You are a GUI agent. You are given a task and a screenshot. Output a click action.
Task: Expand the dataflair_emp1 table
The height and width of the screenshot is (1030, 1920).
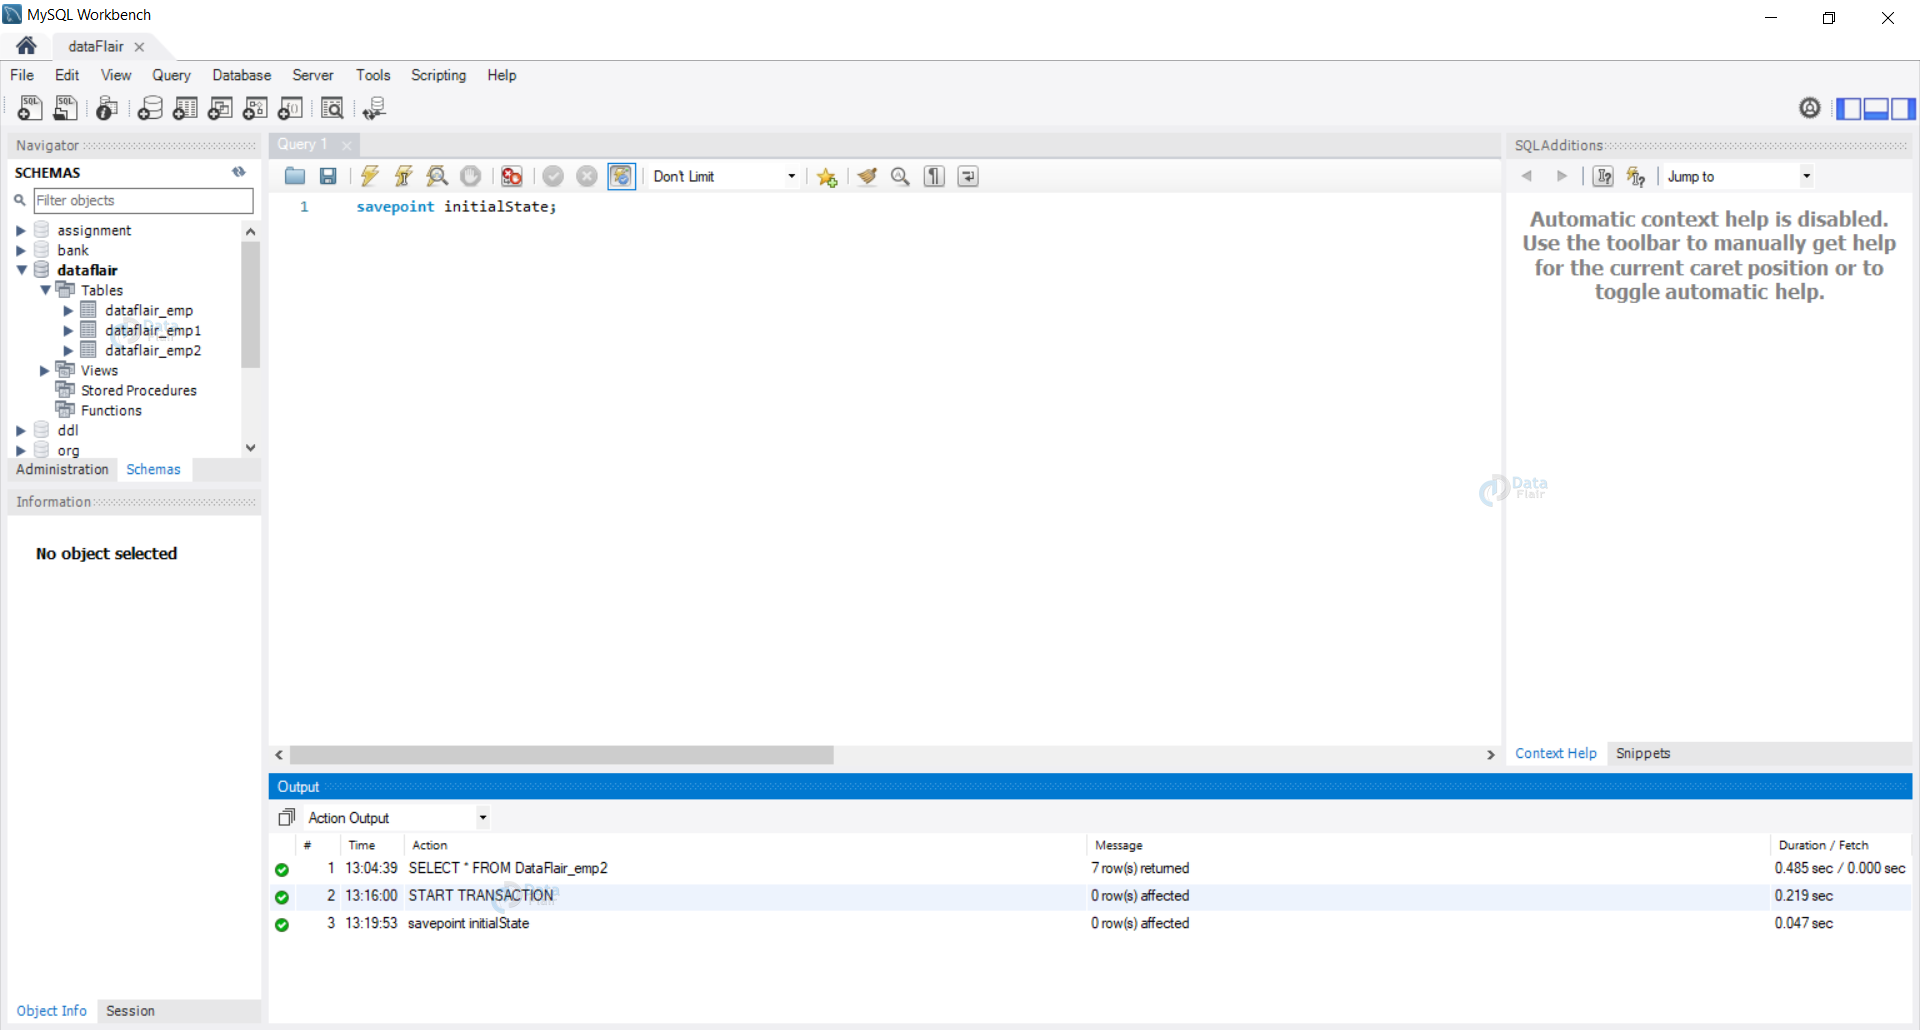tap(68, 331)
